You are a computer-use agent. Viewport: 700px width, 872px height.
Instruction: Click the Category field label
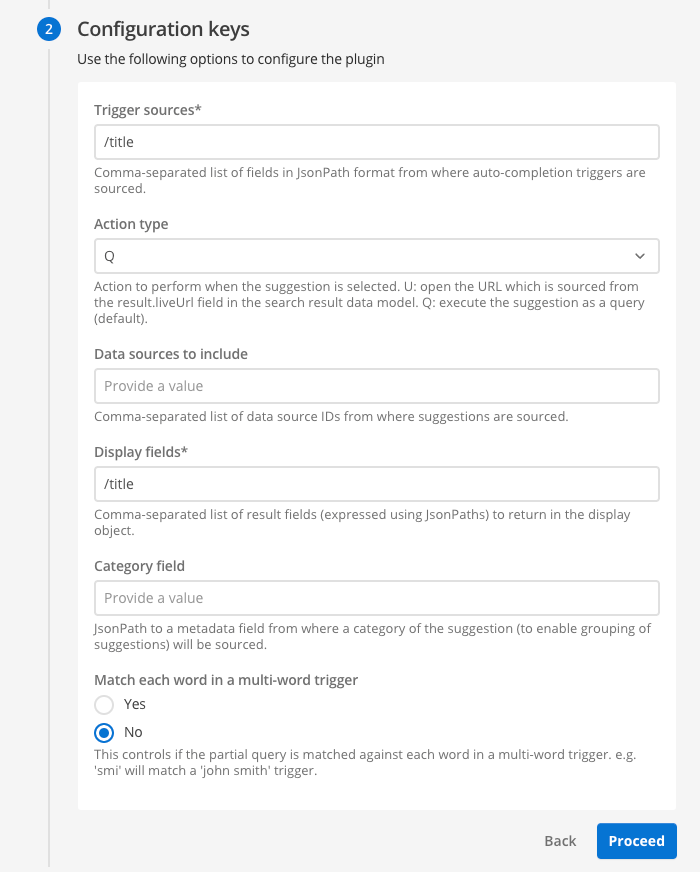(x=139, y=566)
